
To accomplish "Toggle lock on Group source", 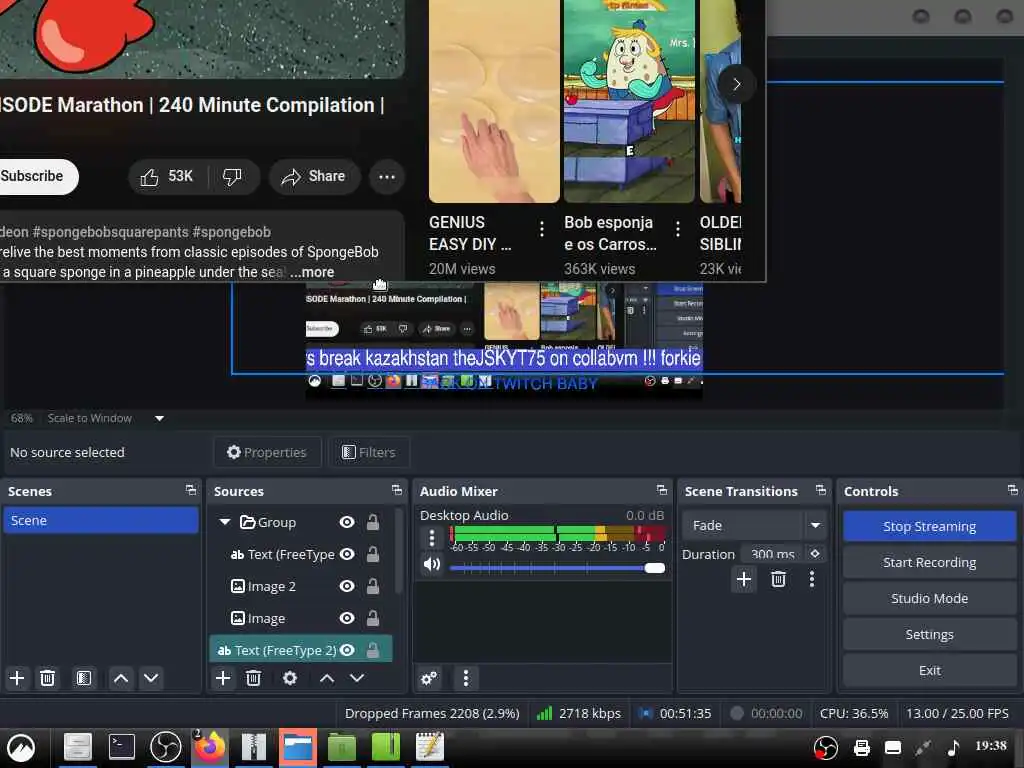I will point(372,522).
